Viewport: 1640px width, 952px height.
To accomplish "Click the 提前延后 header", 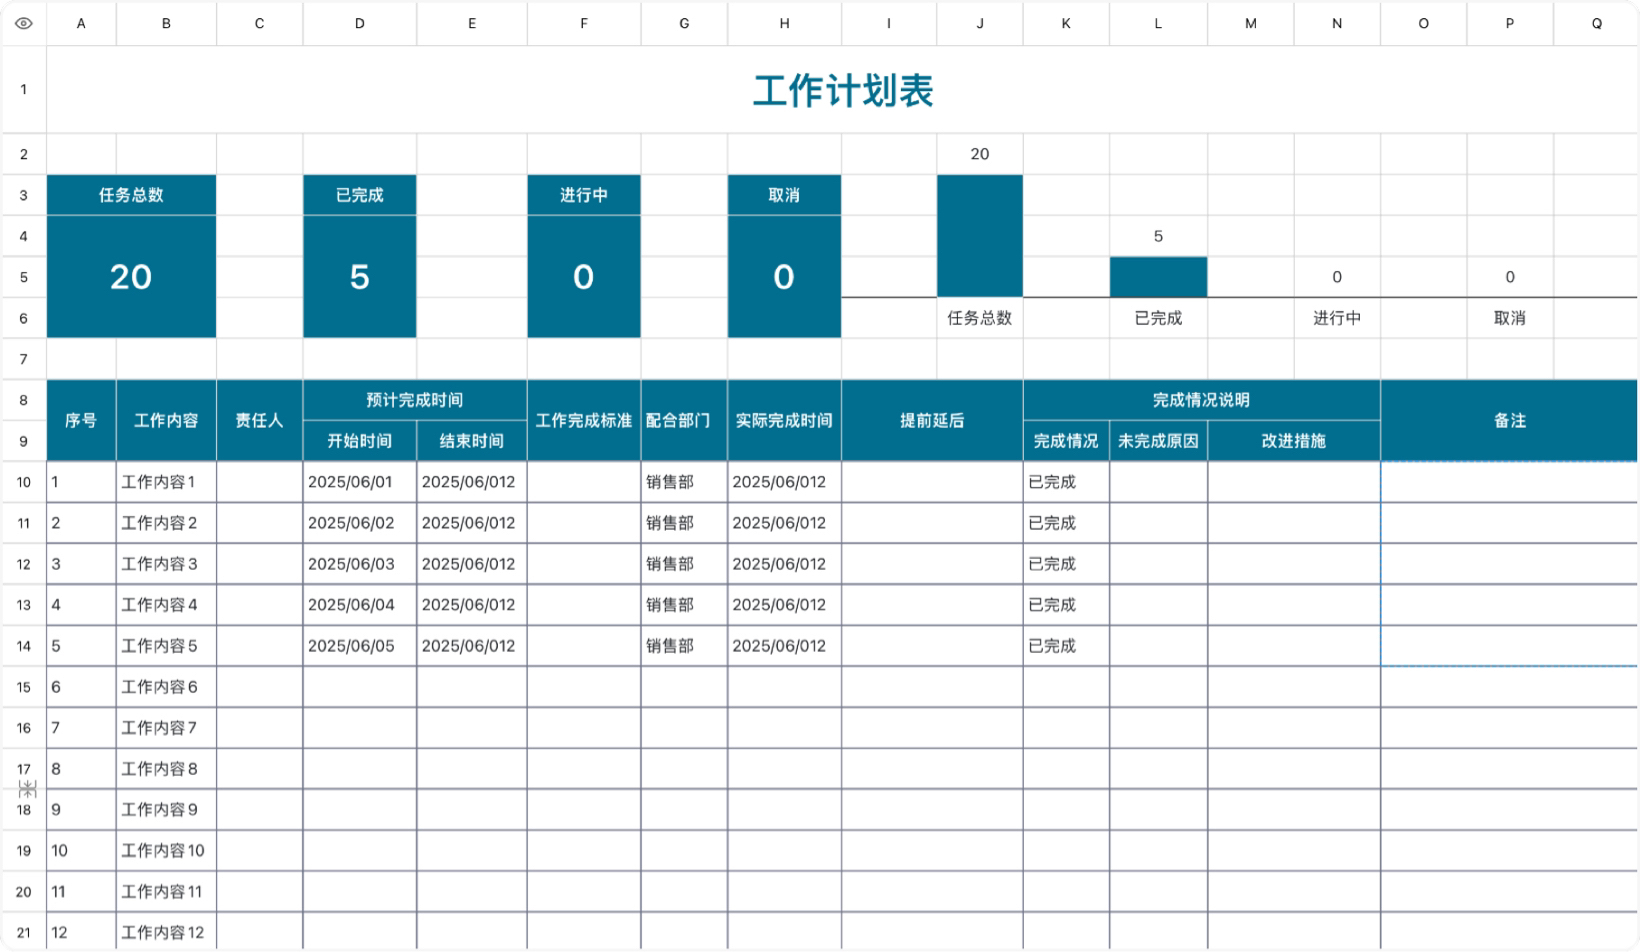I will coord(932,420).
